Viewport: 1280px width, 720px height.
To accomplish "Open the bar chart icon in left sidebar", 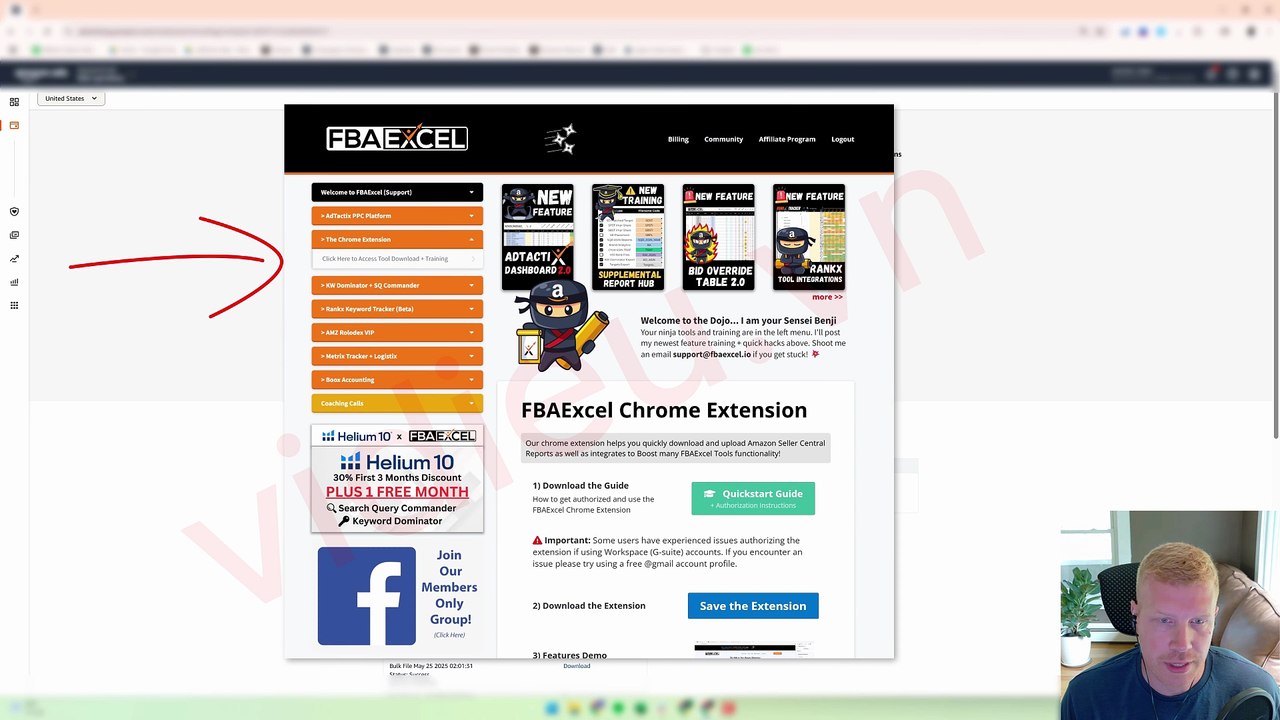I will (x=14, y=282).
